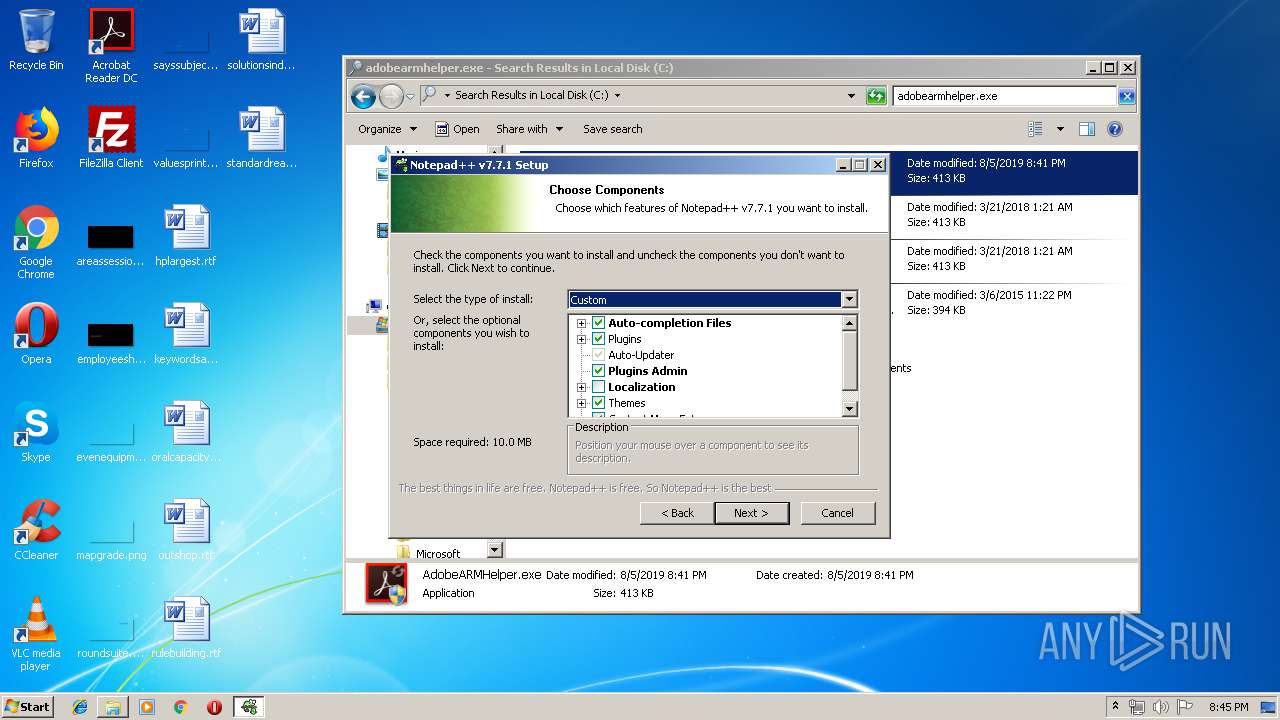Open Windows Explorer taskbar button
The height and width of the screenshot is (720, 1280).
[113, 707]
